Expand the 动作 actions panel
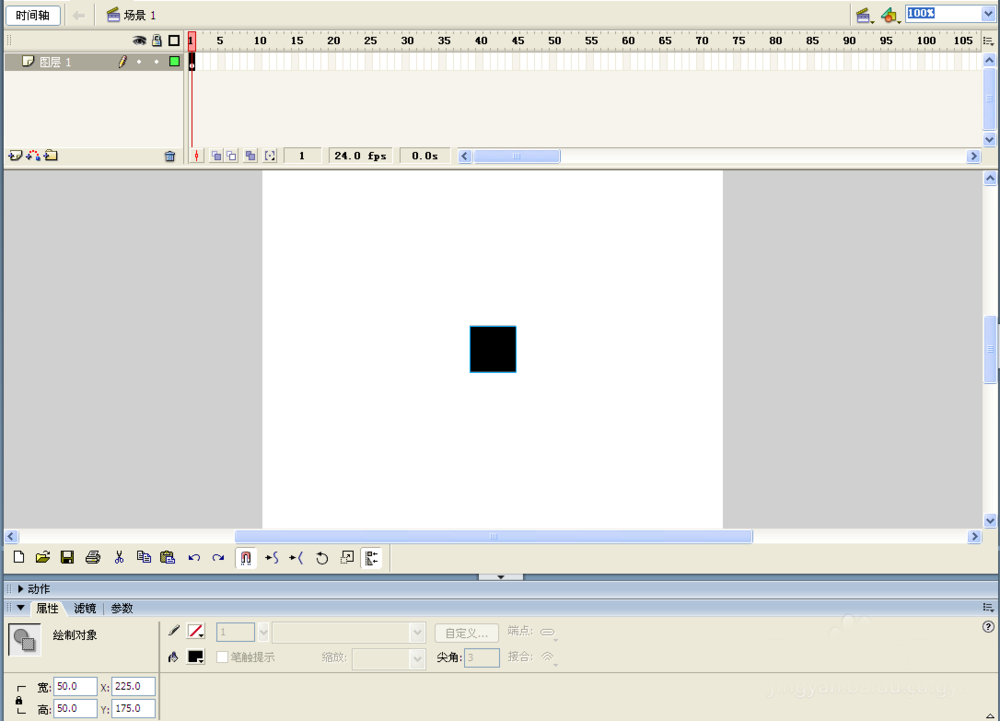This screenshot has height=721, width=1000. coord(20,589)
